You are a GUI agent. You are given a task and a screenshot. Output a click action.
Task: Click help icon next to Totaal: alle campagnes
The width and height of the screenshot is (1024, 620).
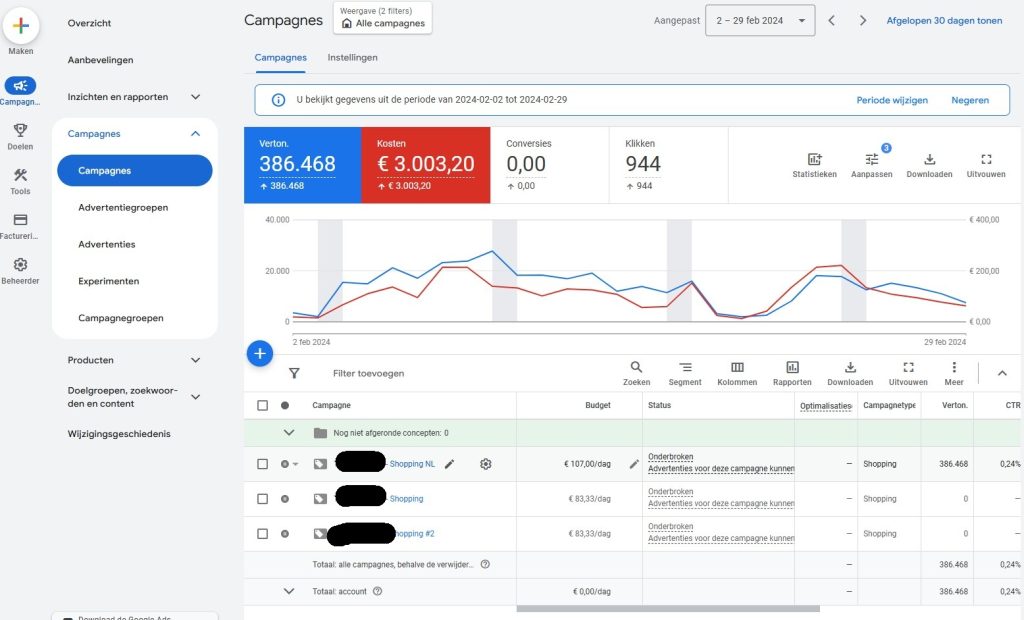(x=485, y=564)
